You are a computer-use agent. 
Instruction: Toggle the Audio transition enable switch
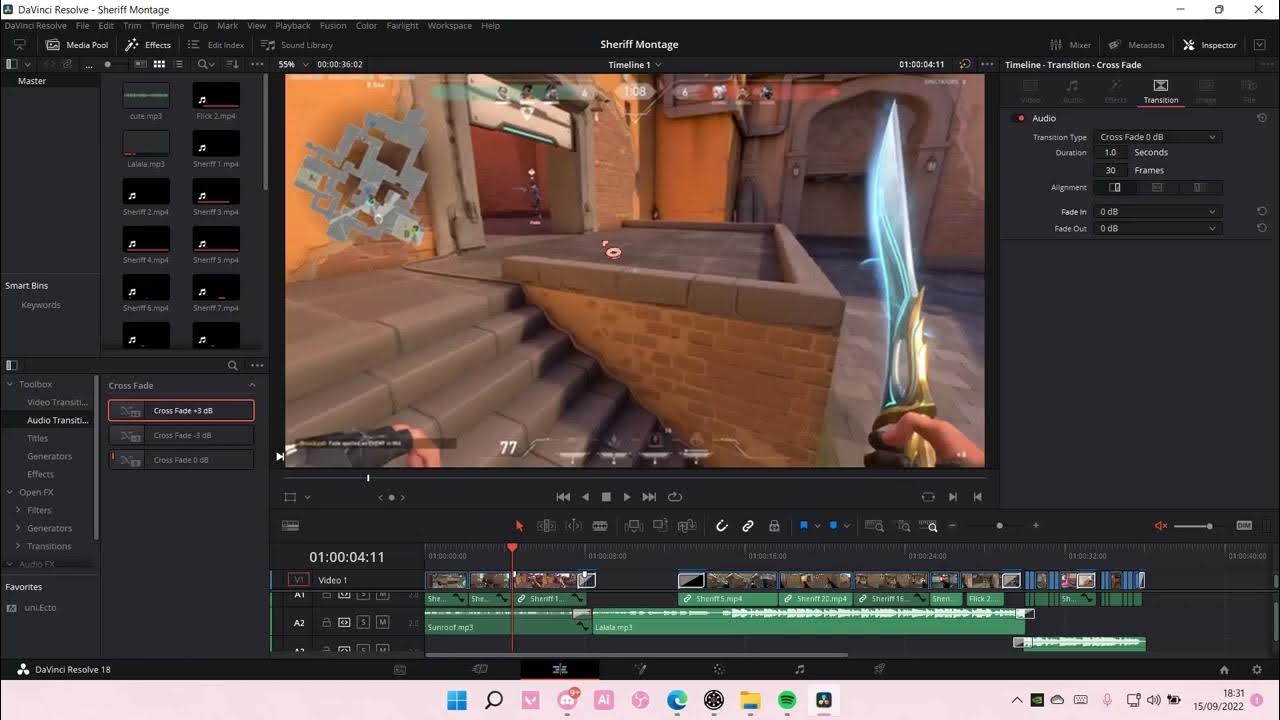coord(1020,118)
